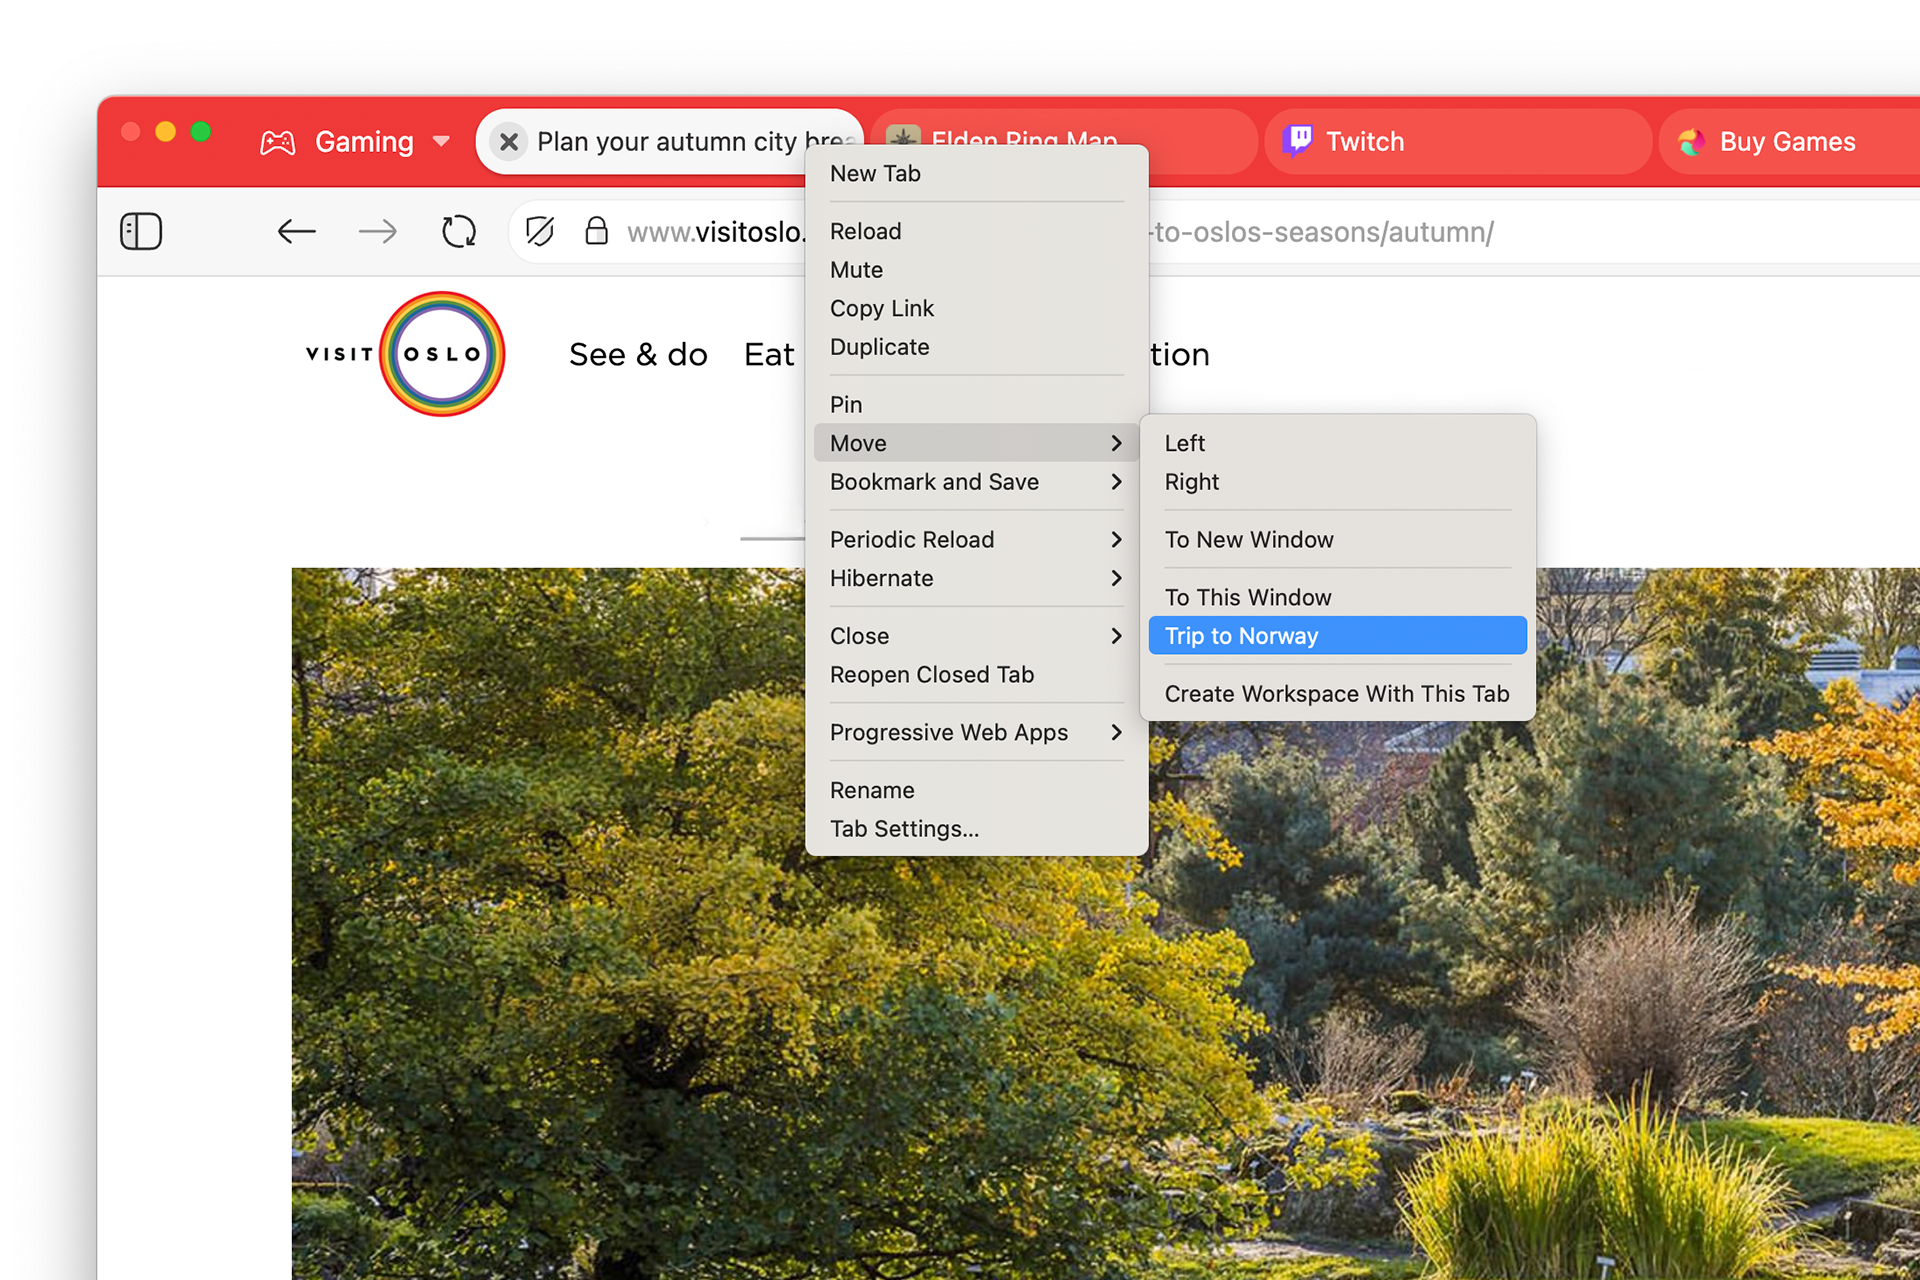This screenshot has width=1920, height=1280.
Task: Switch to the Buy Games tab
Action: tap(1790, 142)
